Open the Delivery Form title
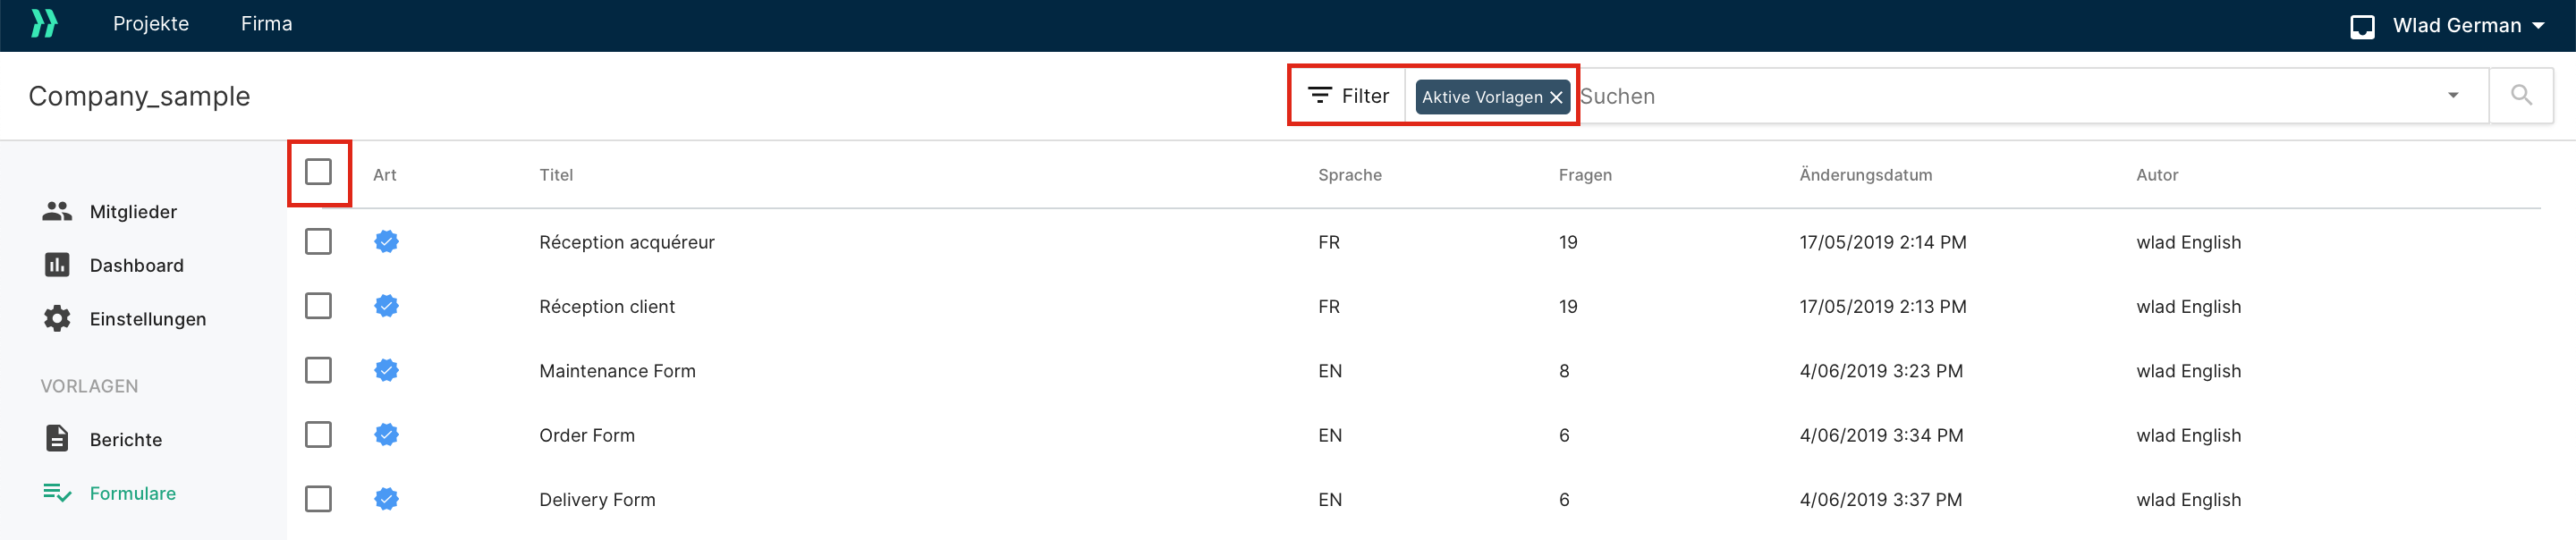The width and height of the screenshot is (2576, 540). coord(597,500)
